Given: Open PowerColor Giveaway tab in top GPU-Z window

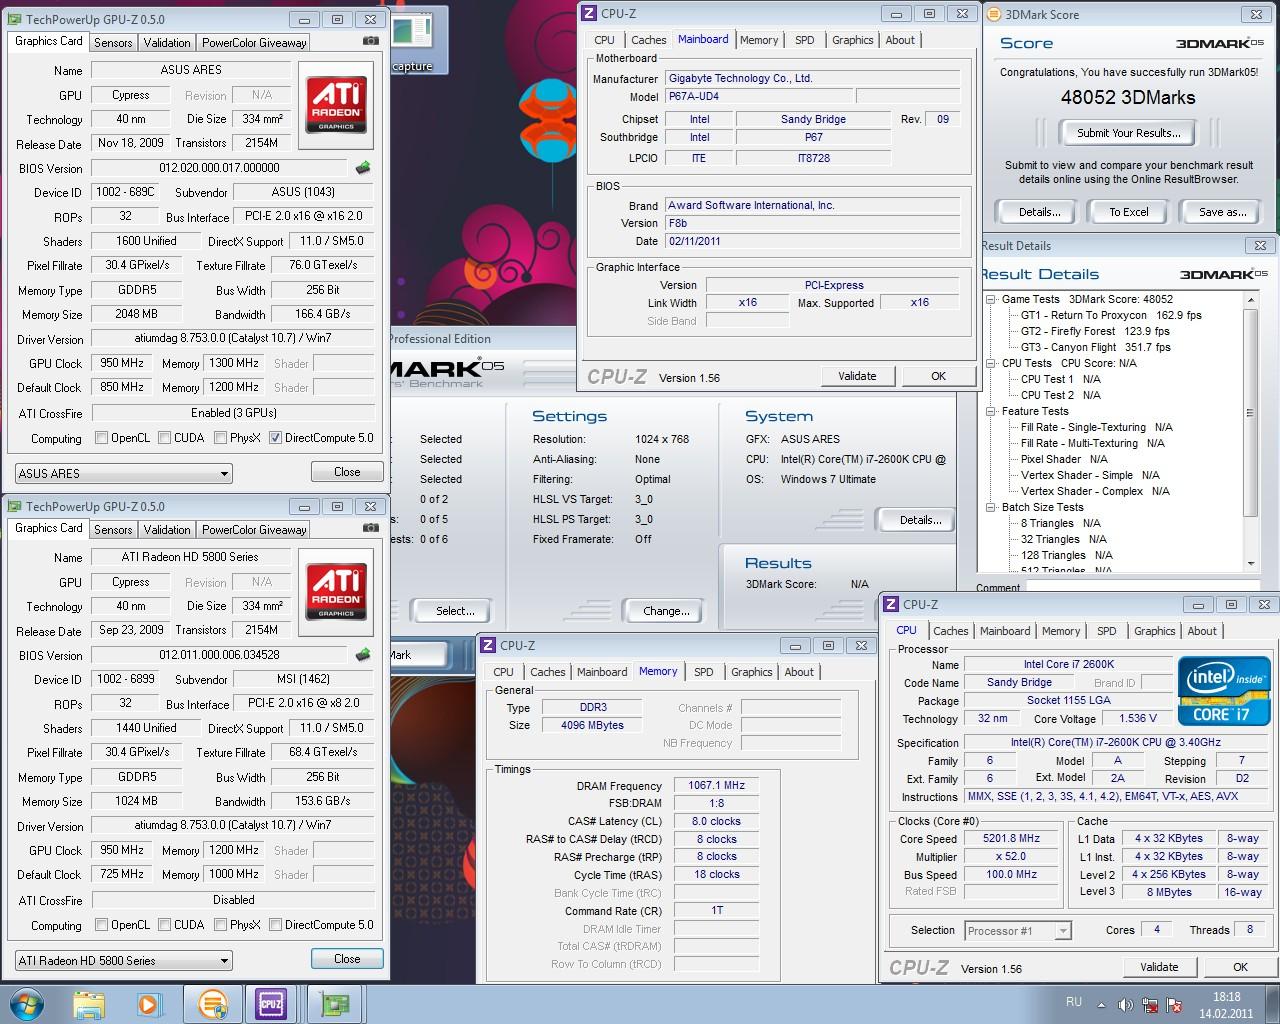Looking at the screenshot, I should coord(254,42).
